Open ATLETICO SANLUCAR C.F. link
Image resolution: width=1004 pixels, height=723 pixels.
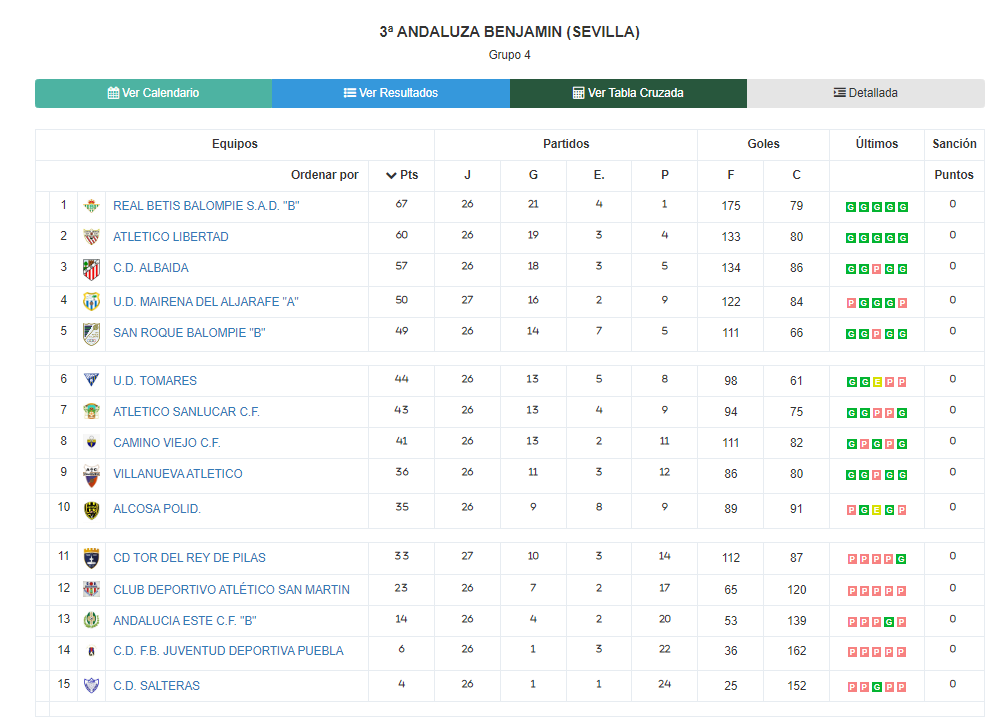pos(186,412)
